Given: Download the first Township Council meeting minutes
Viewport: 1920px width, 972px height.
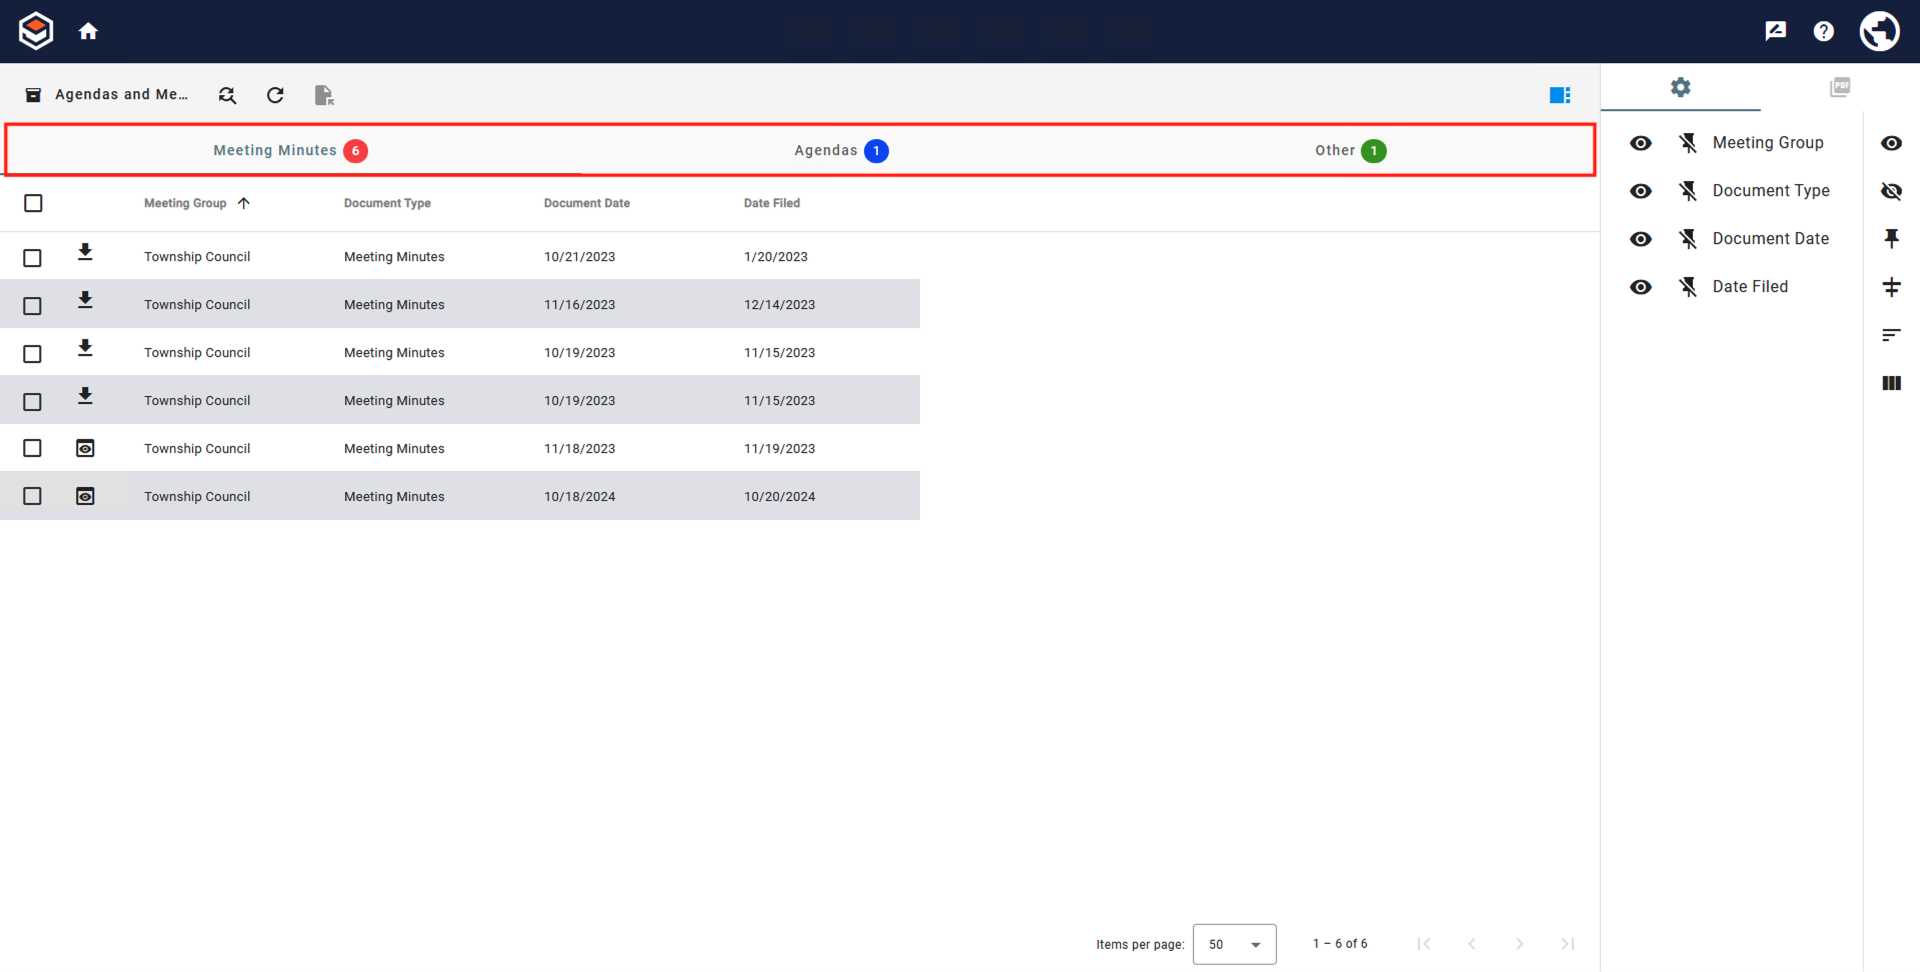Looking at the screenshot, I should pyautogui.click(x=85, y=254).
